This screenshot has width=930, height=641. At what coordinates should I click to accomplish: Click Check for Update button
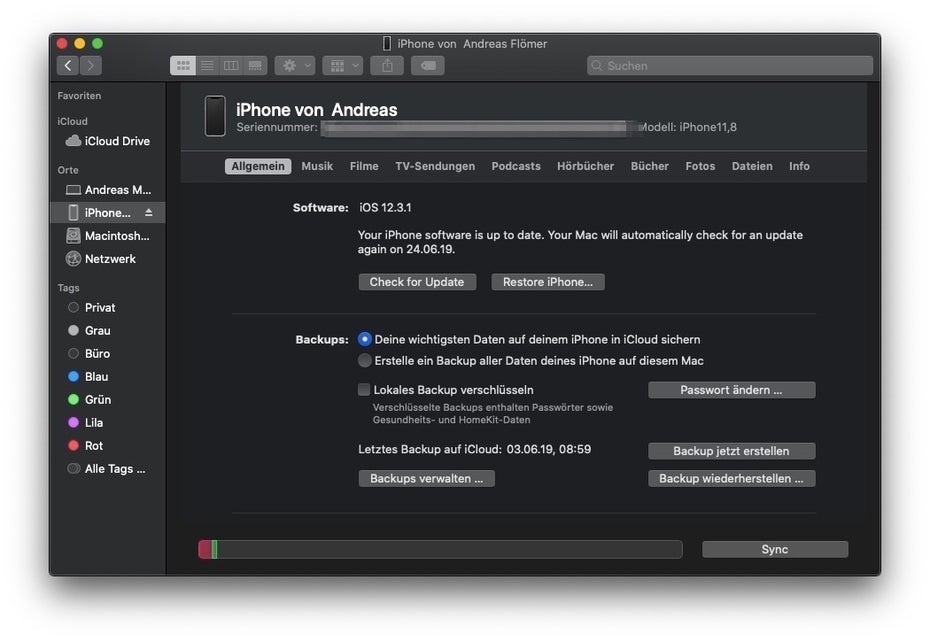417,282
